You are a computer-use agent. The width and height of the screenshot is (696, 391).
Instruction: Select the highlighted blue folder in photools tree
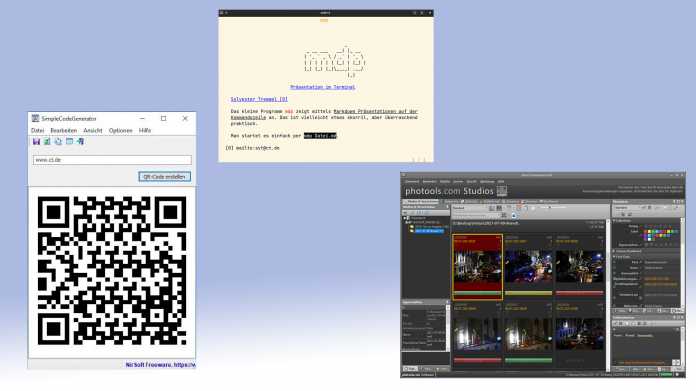(x=428, y=231)
